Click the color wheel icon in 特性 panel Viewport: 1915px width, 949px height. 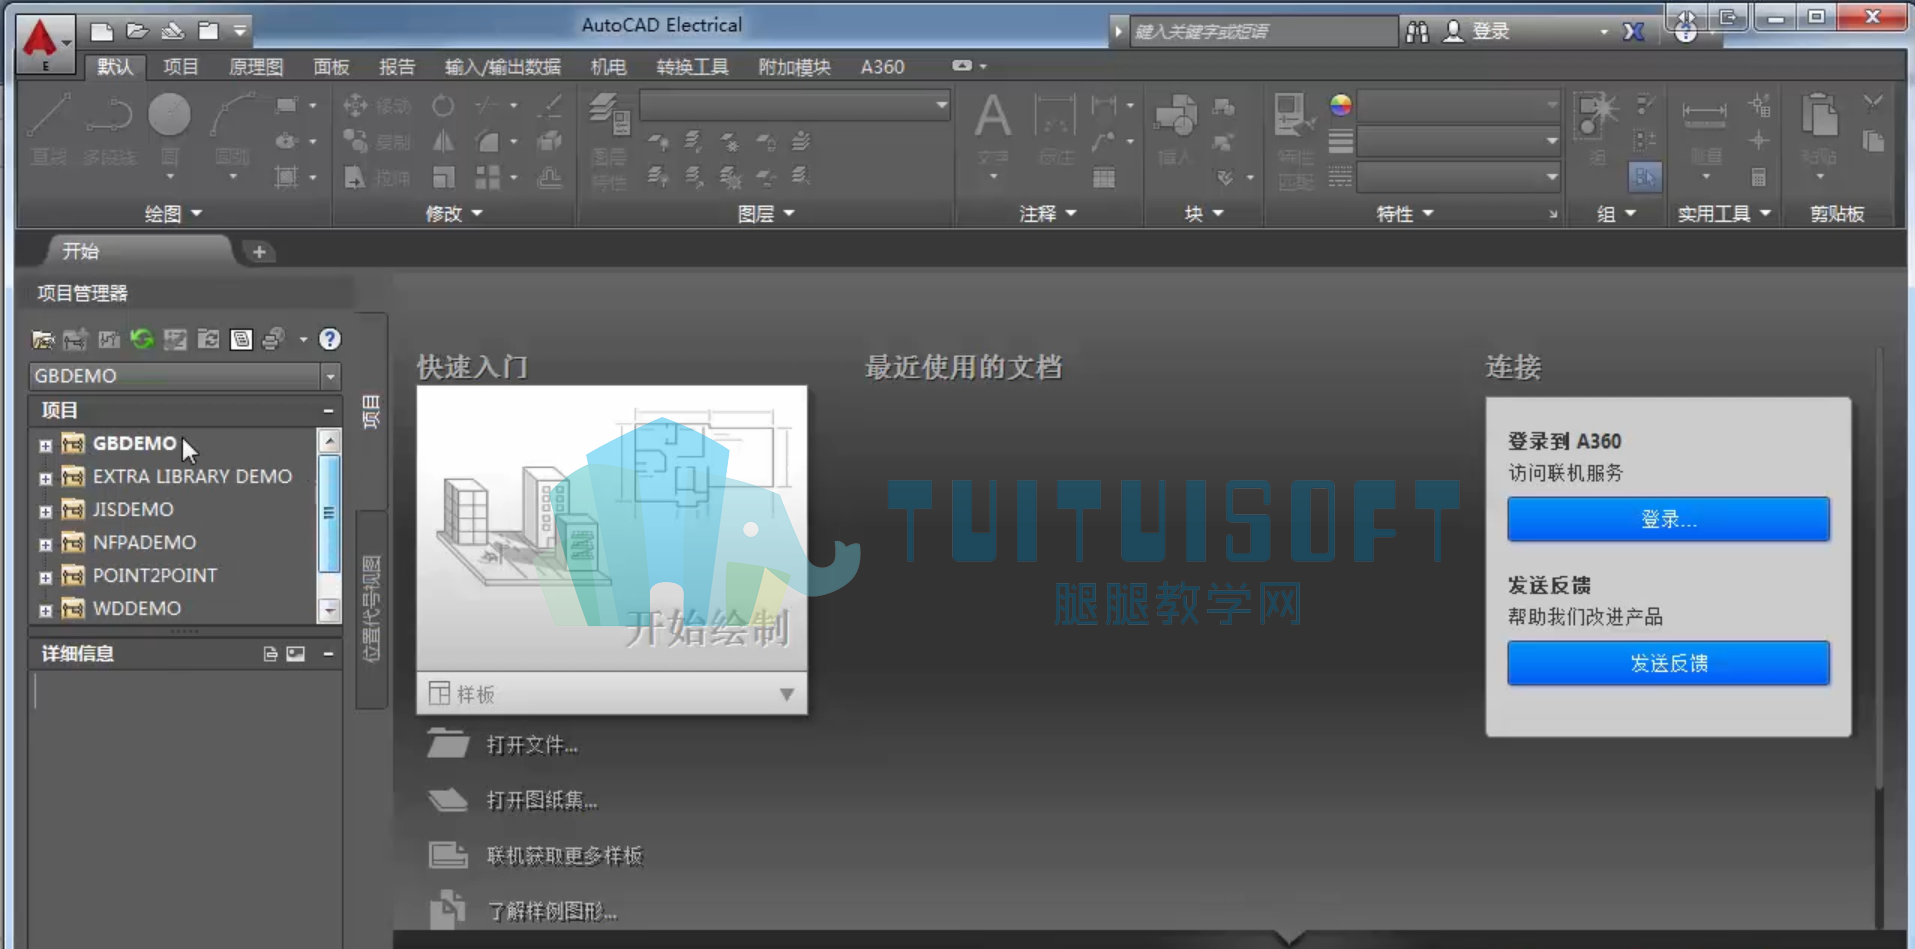pyautogui.click(x=1341, y=105)
